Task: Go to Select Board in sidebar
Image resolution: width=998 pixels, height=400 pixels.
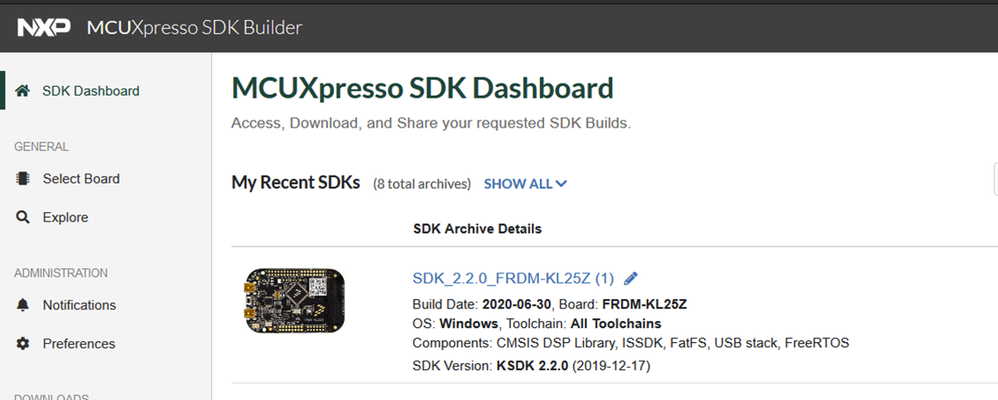Action: (81, 179)
